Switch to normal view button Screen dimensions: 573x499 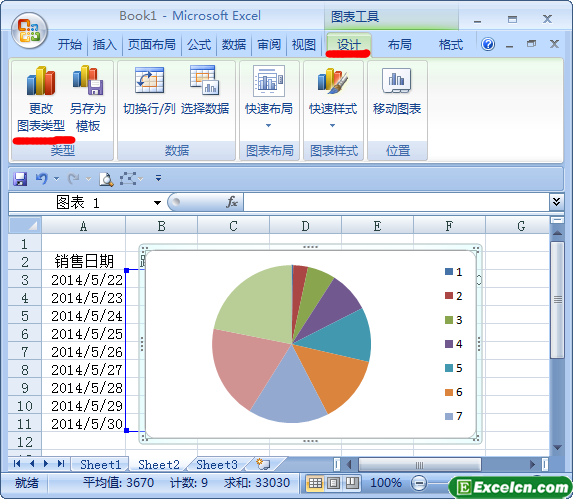click(315, 483)
